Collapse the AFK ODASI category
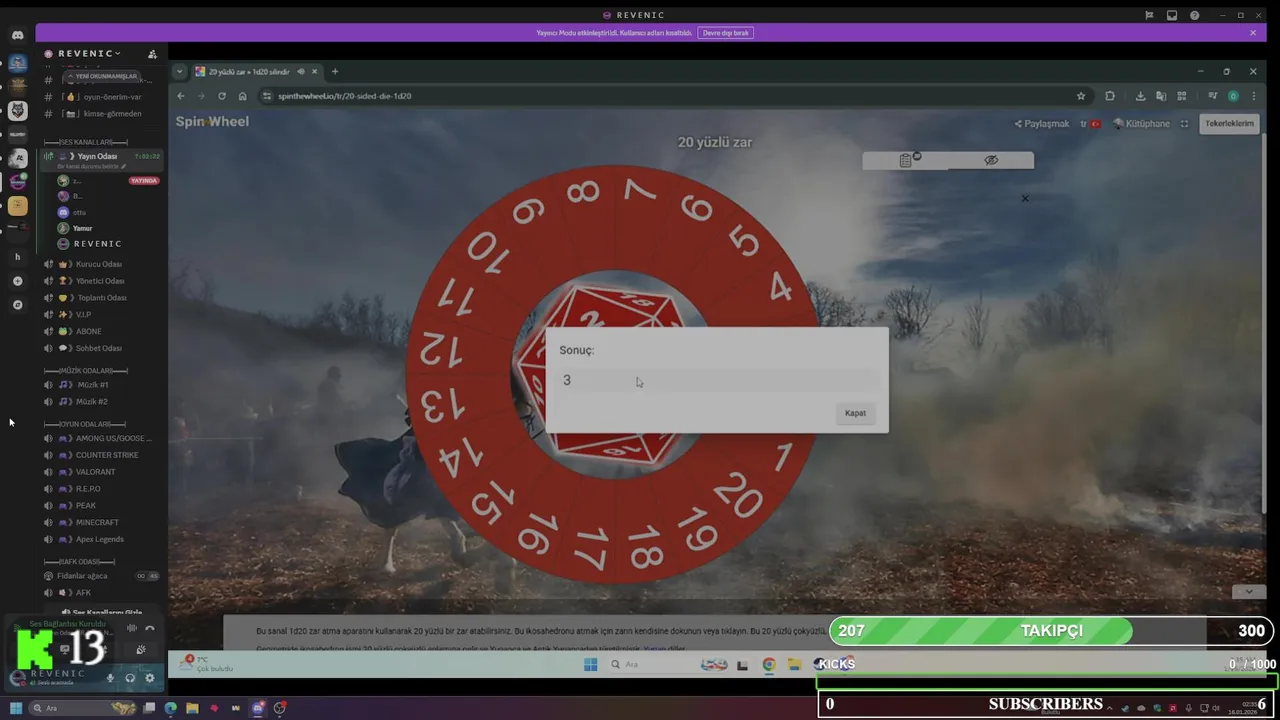Viewport: 1280px width, 720px height. [80, 562]
